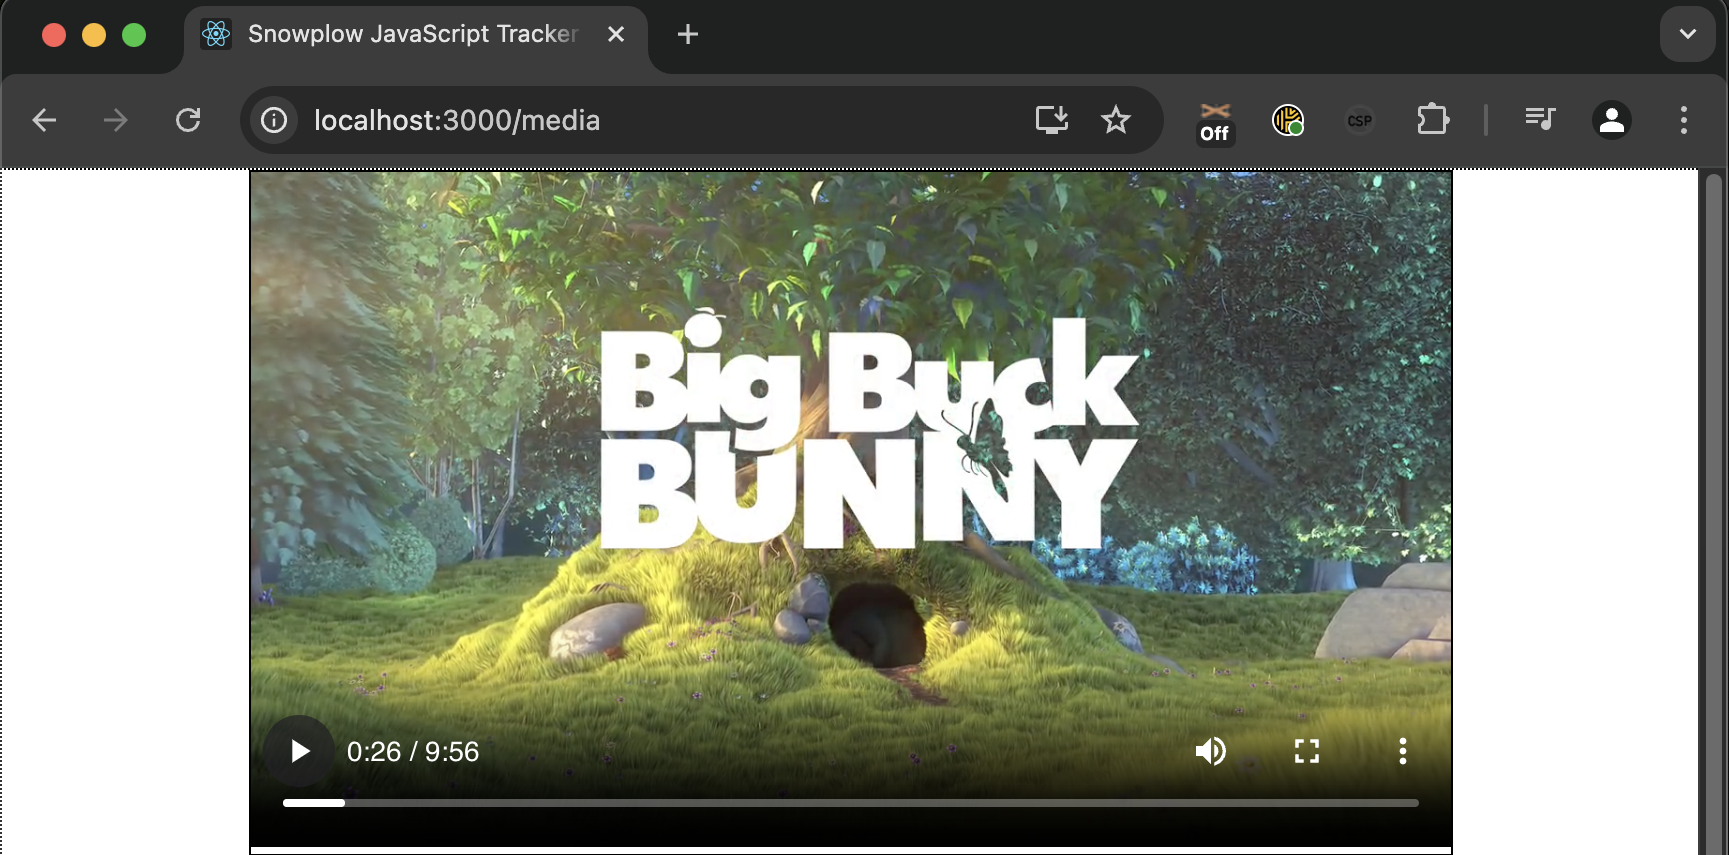Click the 0:26 / 9:56 time display

[x=413, y=752]
